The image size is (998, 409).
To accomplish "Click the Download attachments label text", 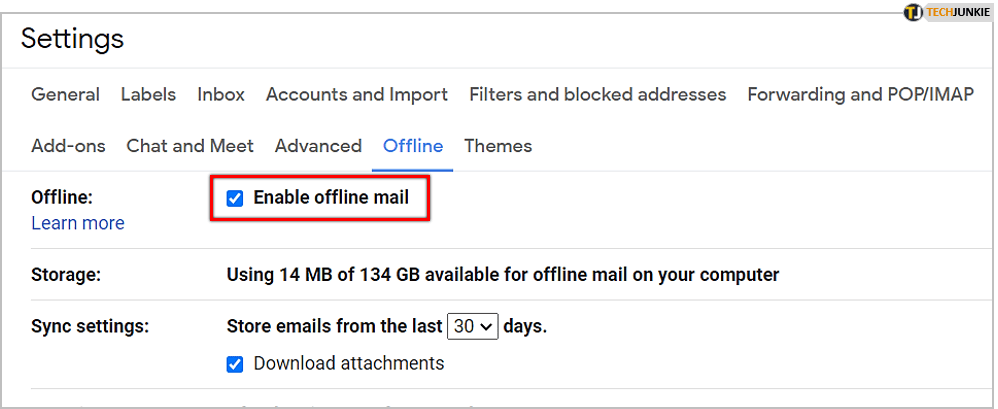I will (x=349, y=363).
